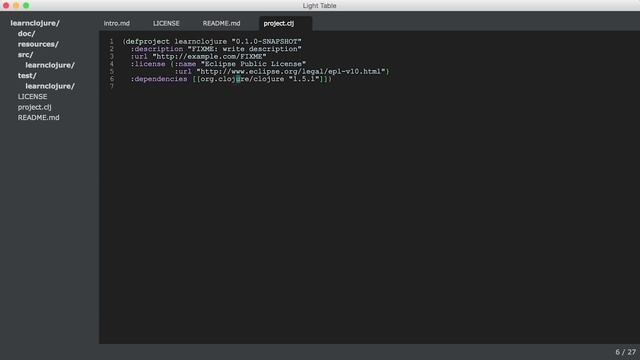The width and height of the screenshot is (640, 360).
Task: Open the LICENSE tab
Action: [x=166, y=23]
